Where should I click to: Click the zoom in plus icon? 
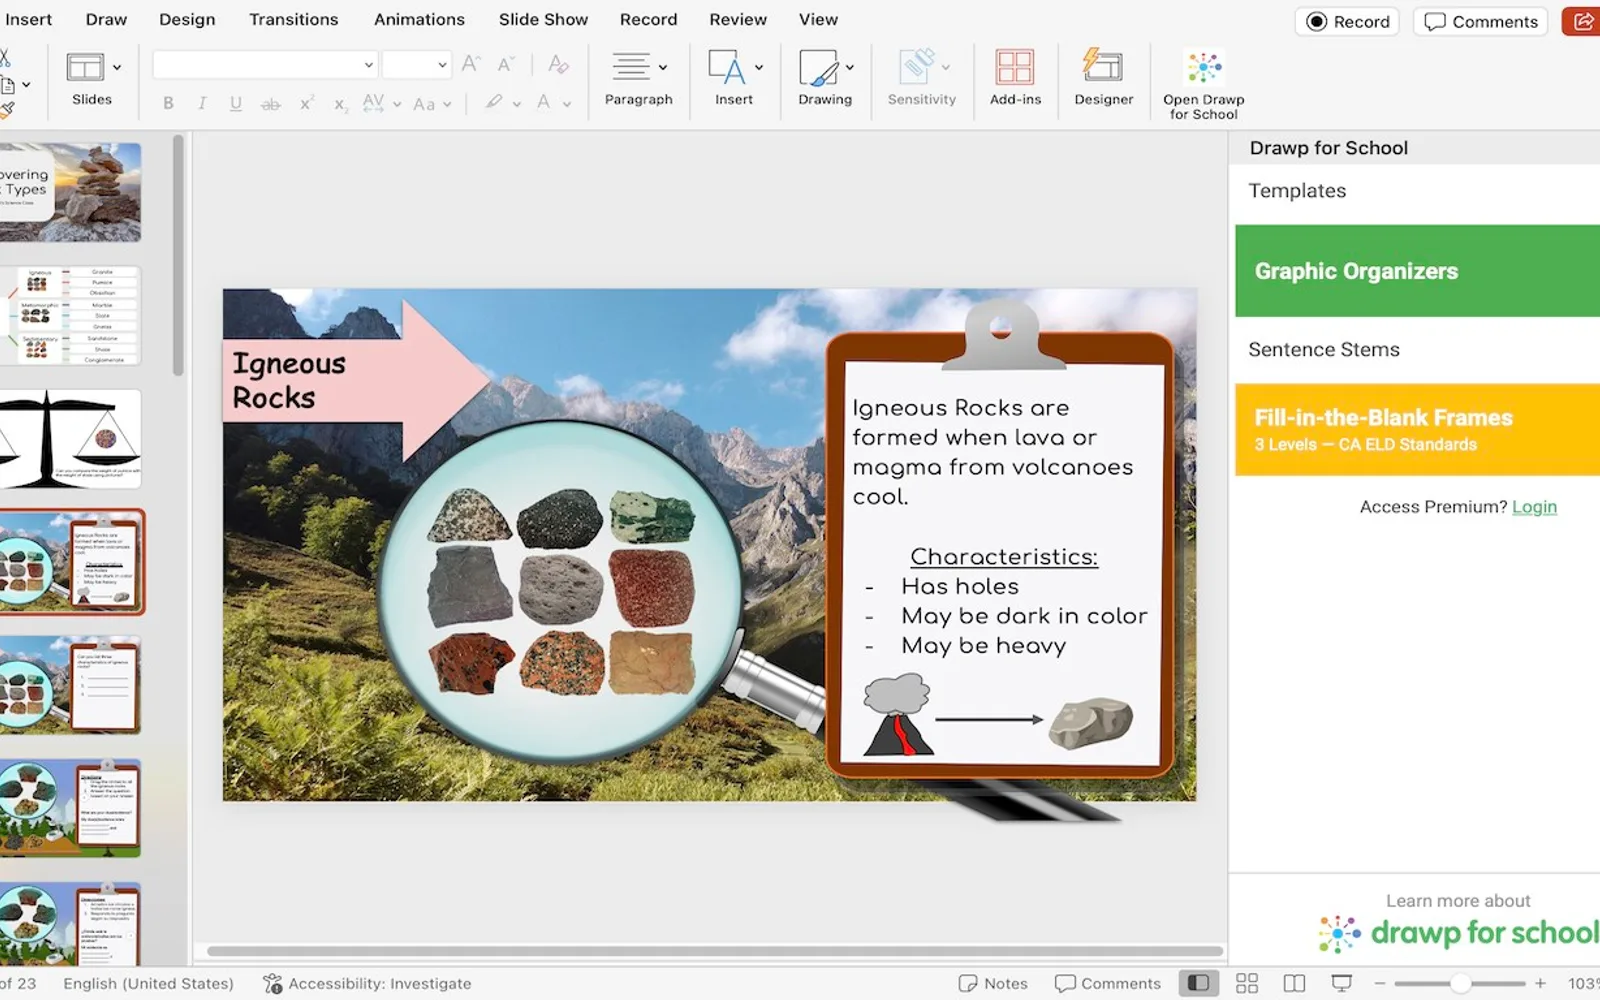[1540, 983]
